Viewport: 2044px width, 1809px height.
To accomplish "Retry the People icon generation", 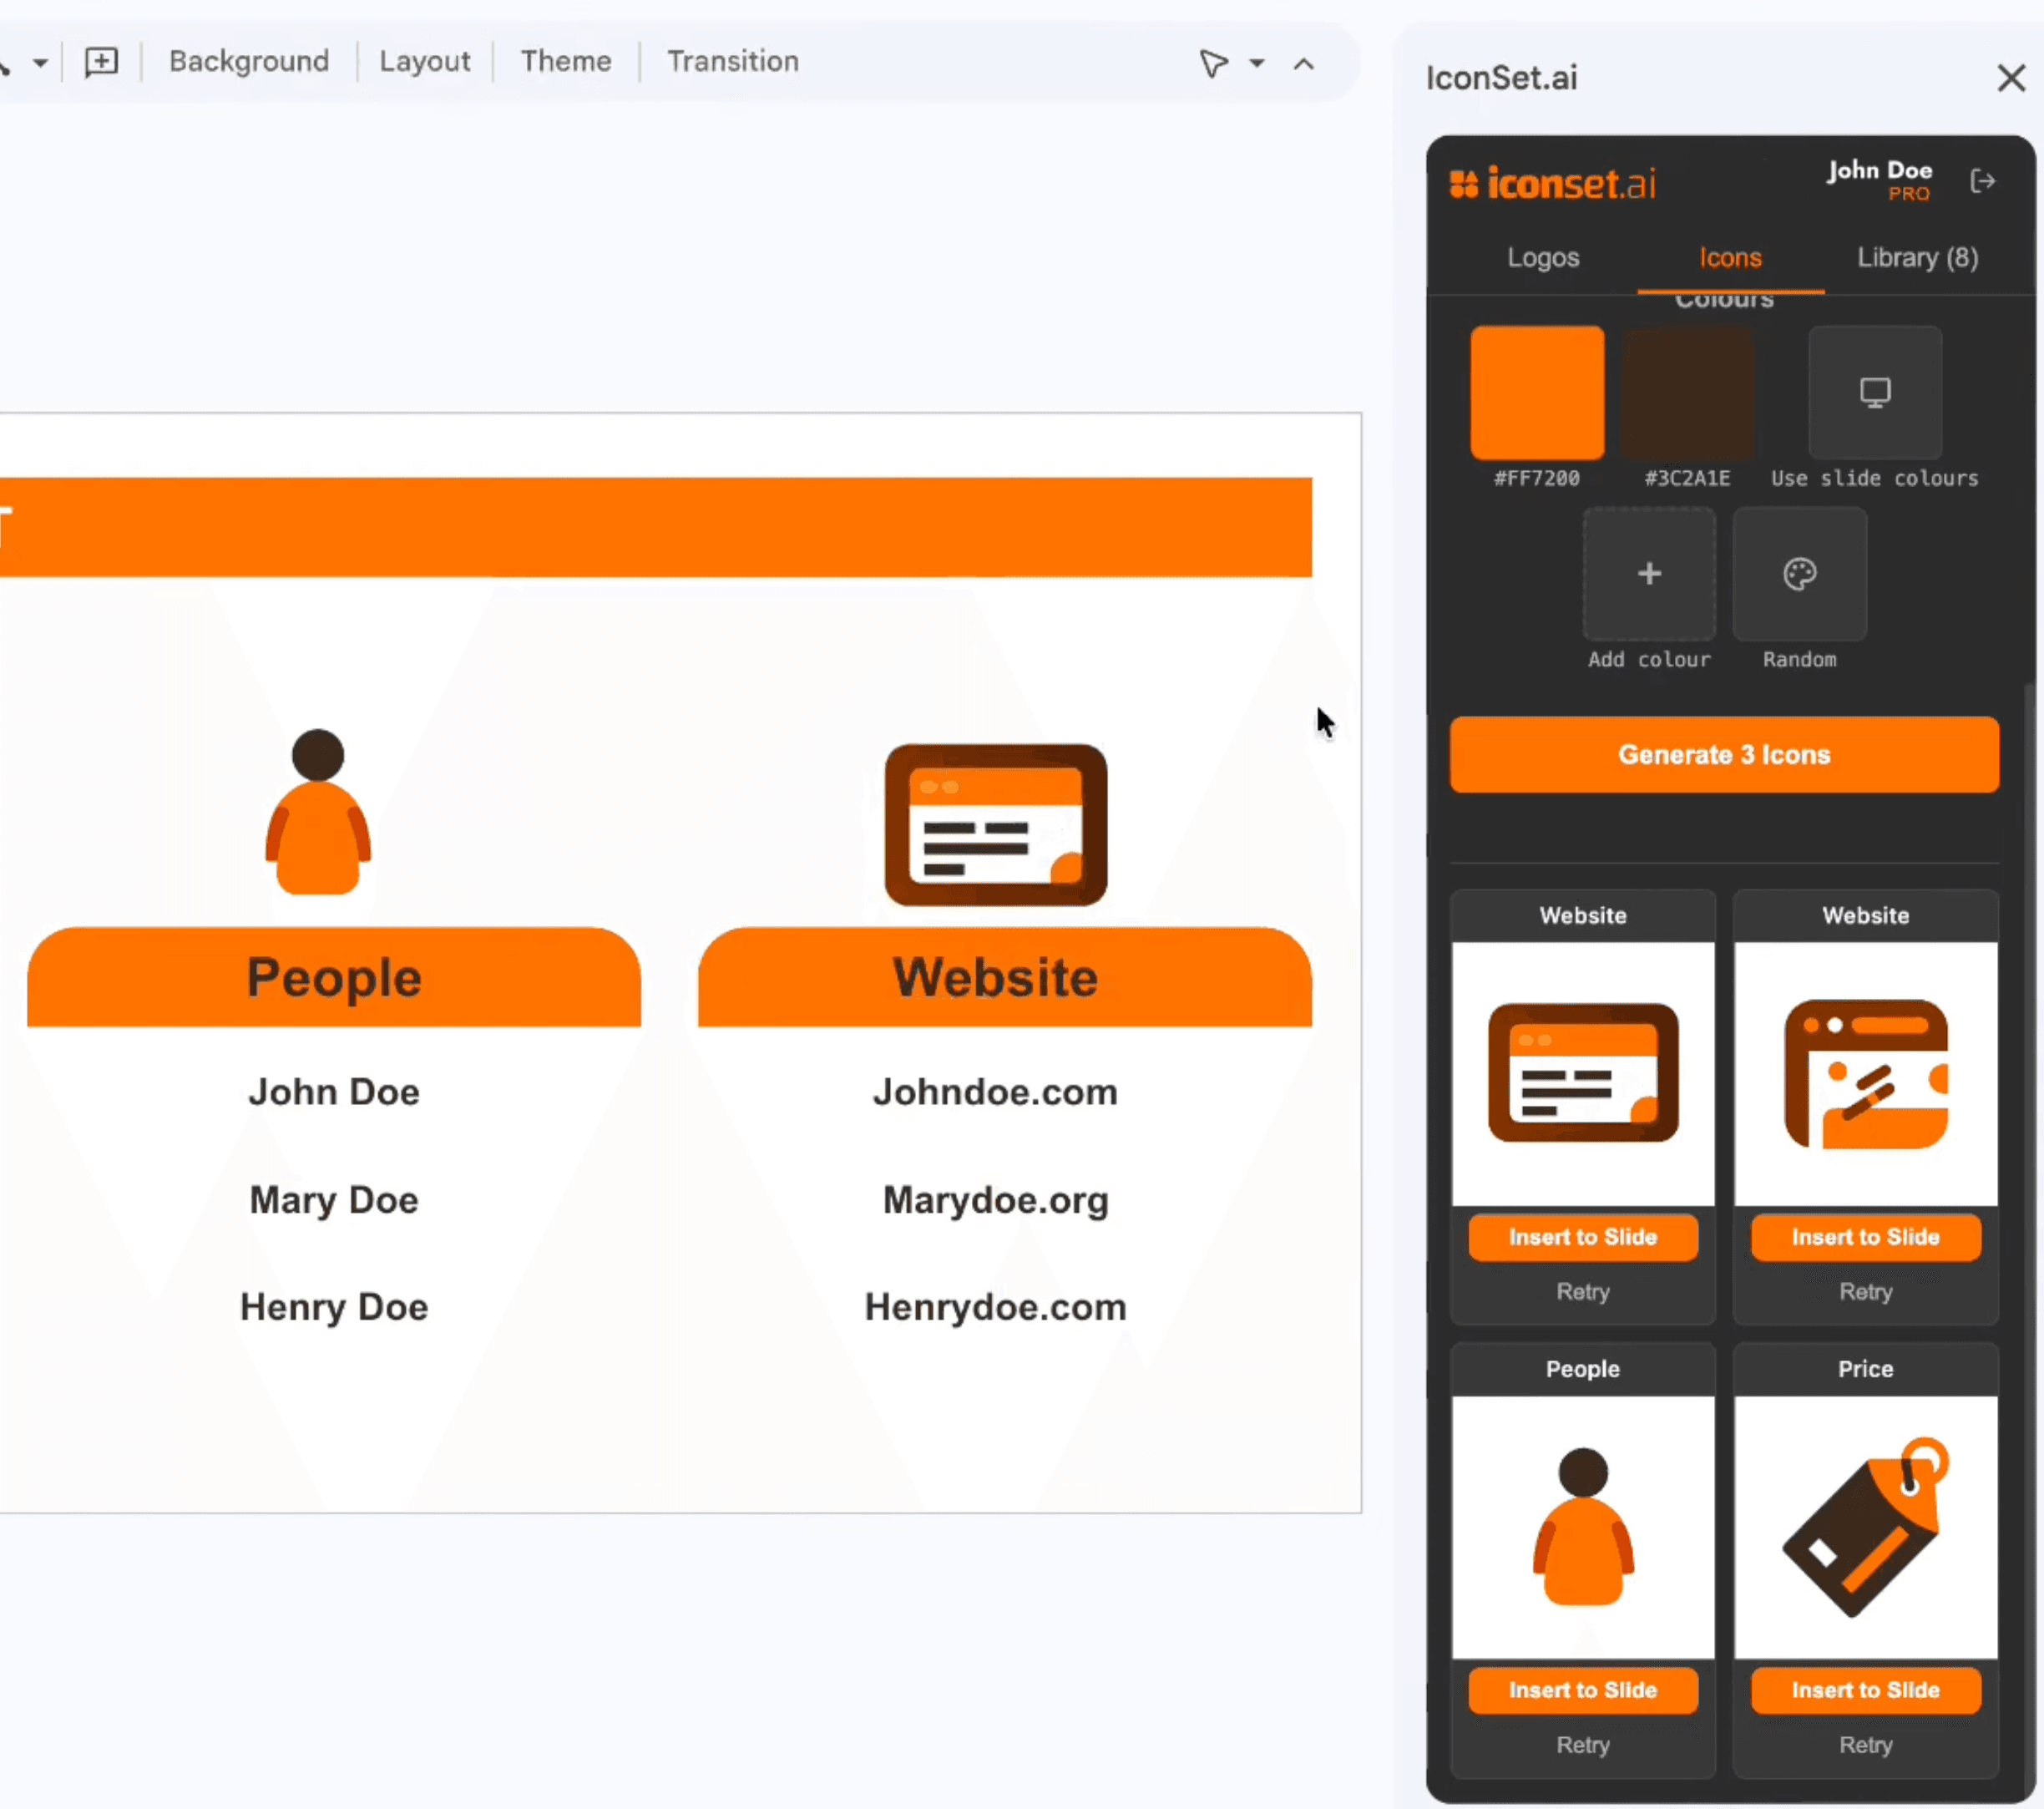I will pyautogui.click(x=1583, y=1745).
